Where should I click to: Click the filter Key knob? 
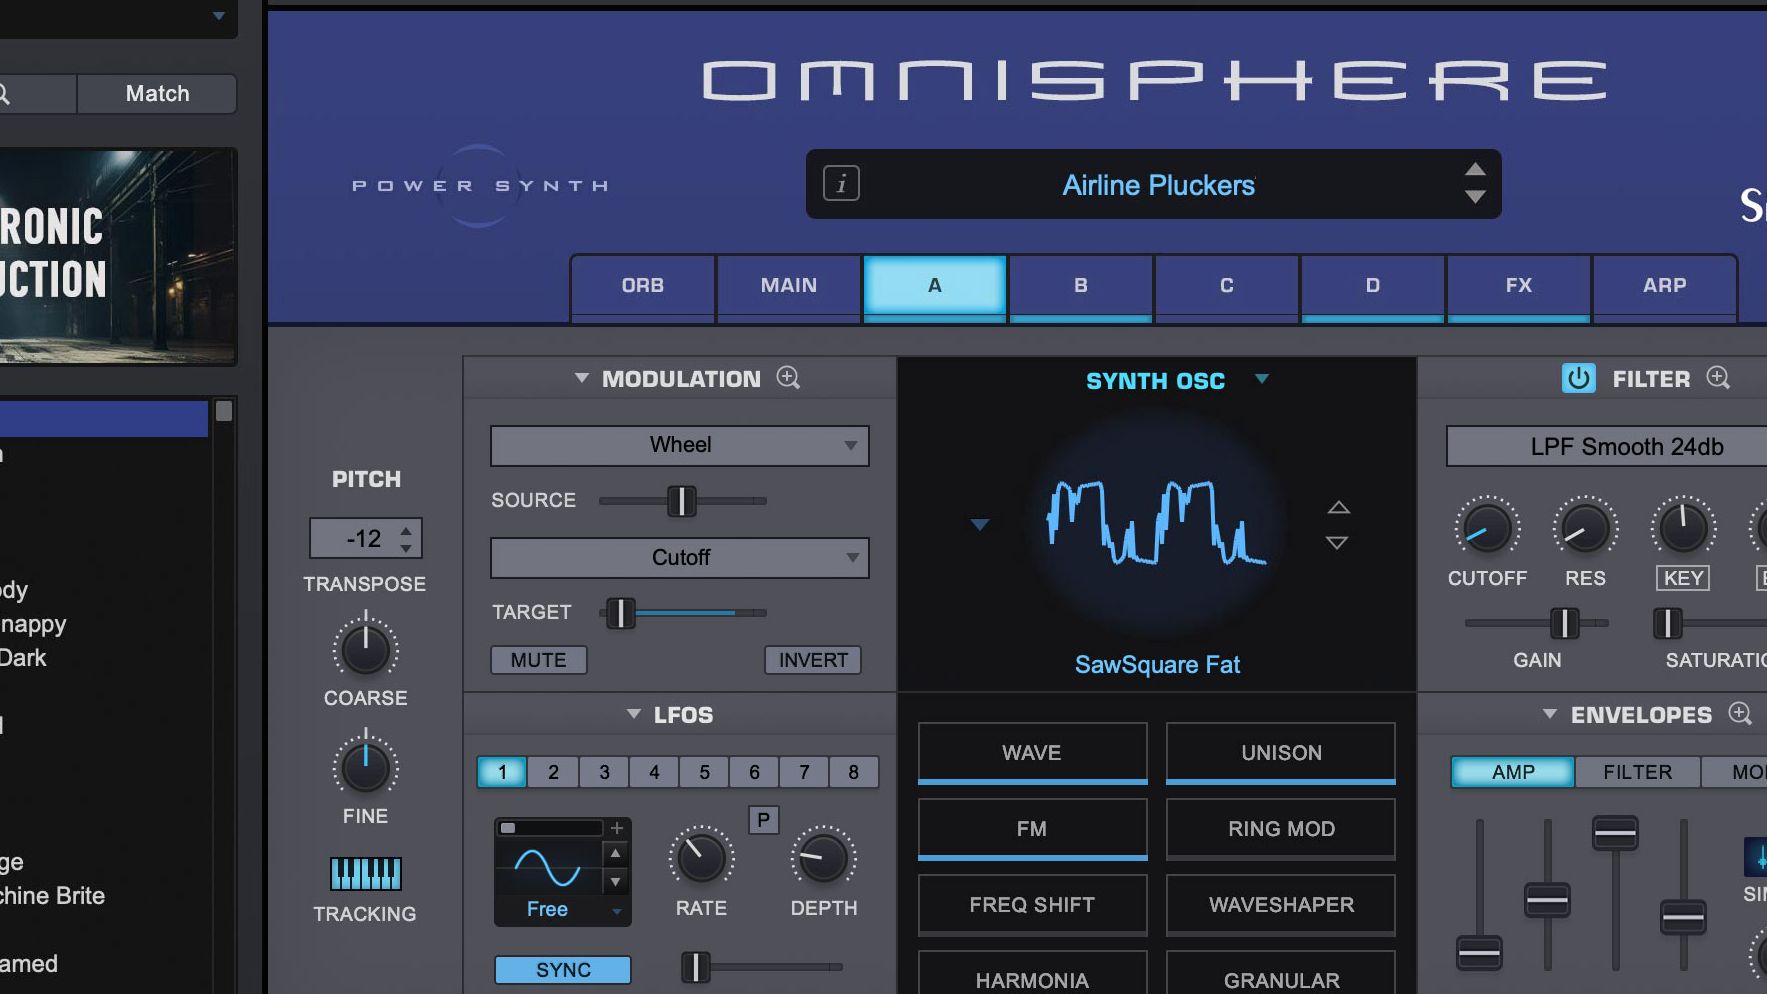(1683, 528)
